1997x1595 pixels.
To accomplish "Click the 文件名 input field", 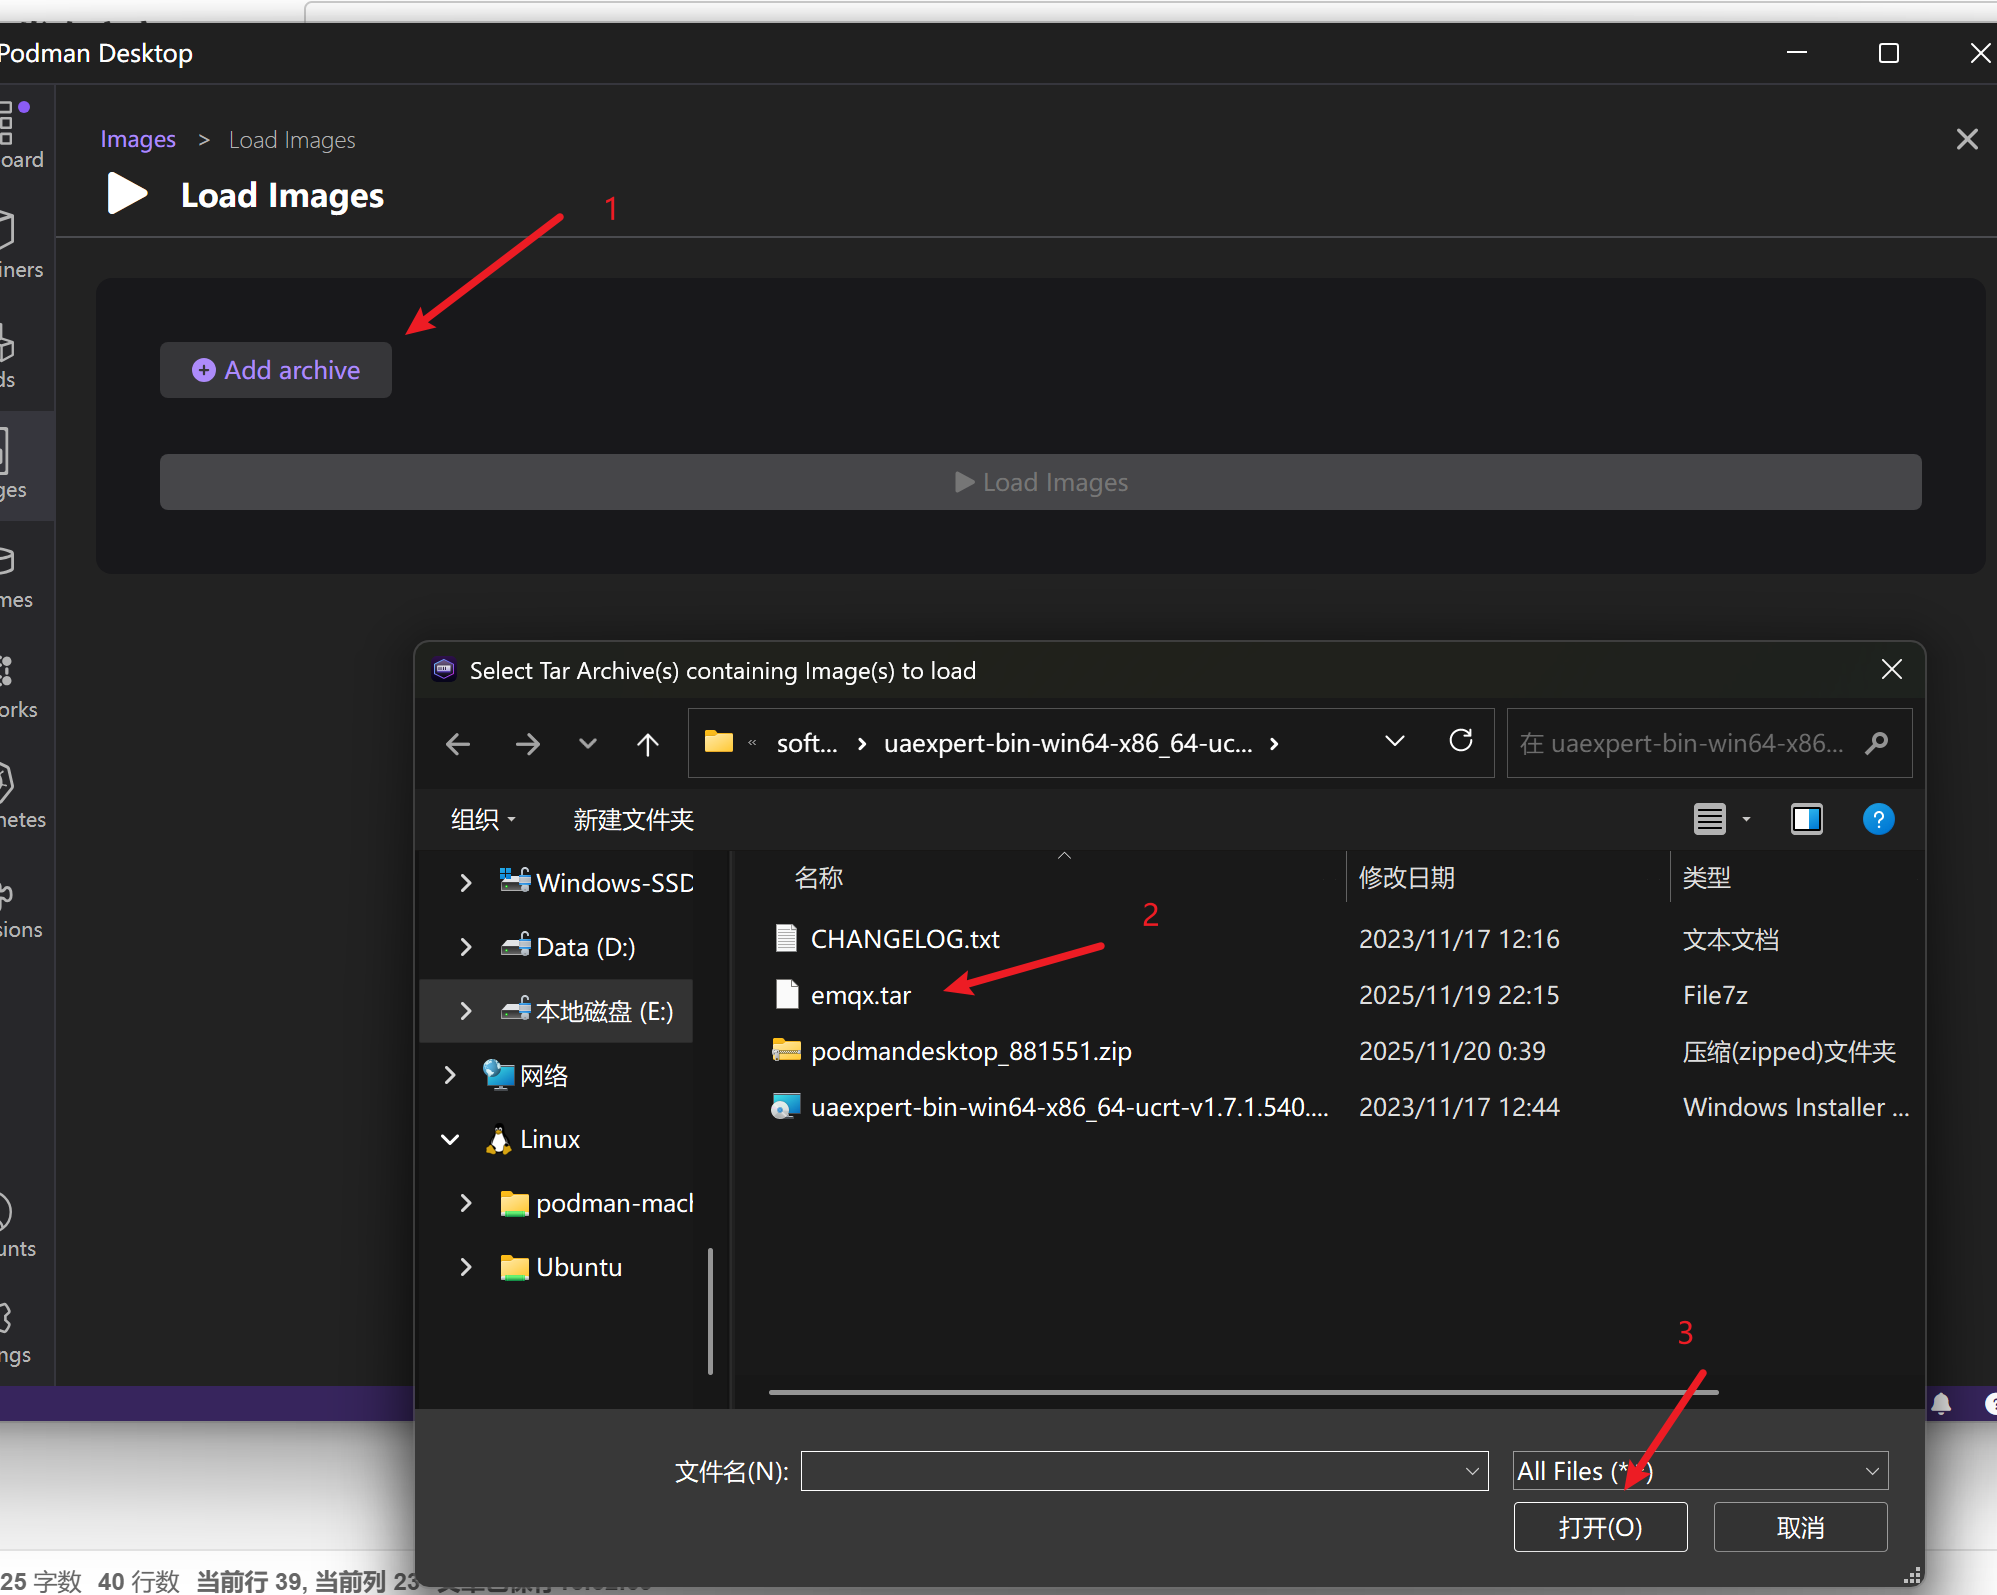I will 1130,1471.
